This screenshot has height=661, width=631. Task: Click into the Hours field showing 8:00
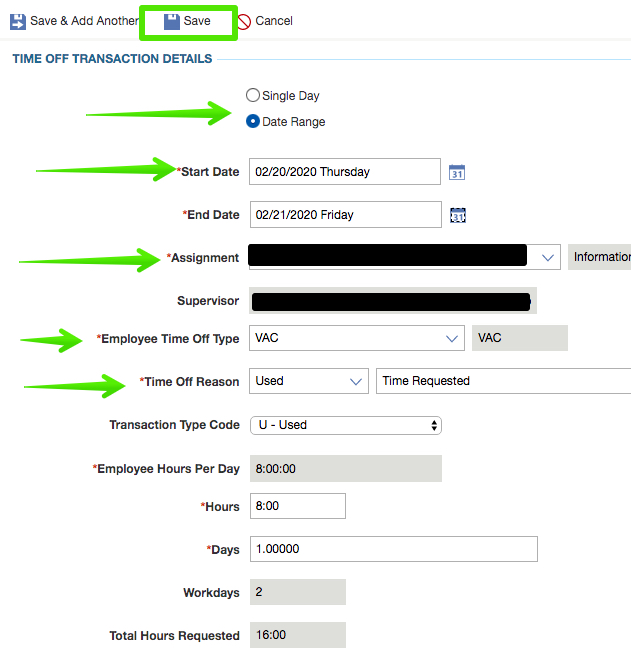click(298, 506)
